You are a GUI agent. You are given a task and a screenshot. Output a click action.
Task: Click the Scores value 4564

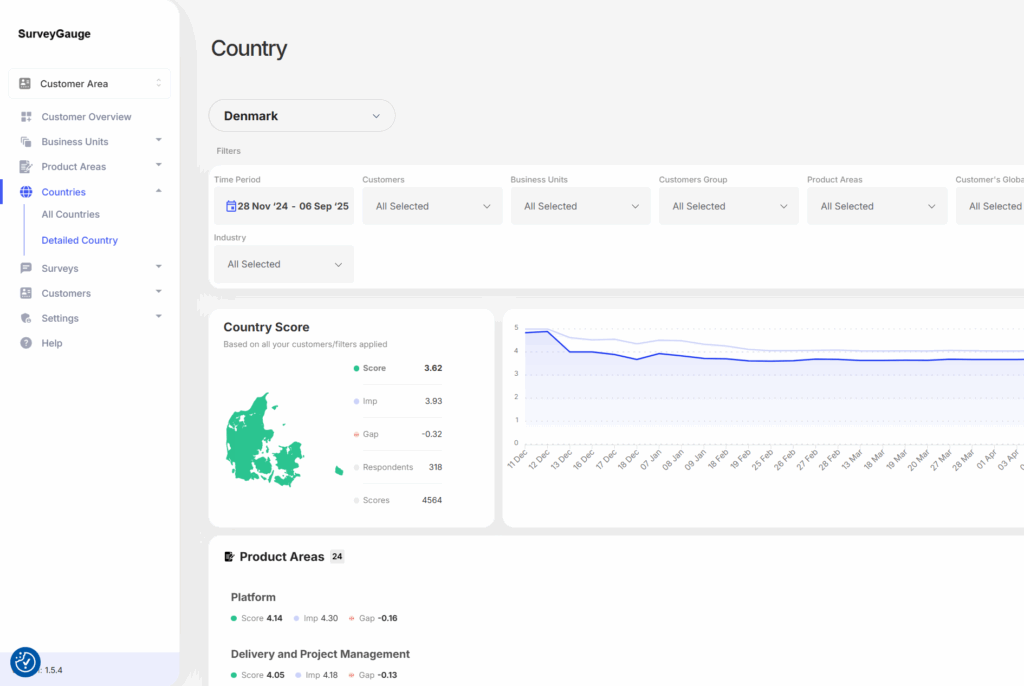click(x=432, y=500)
